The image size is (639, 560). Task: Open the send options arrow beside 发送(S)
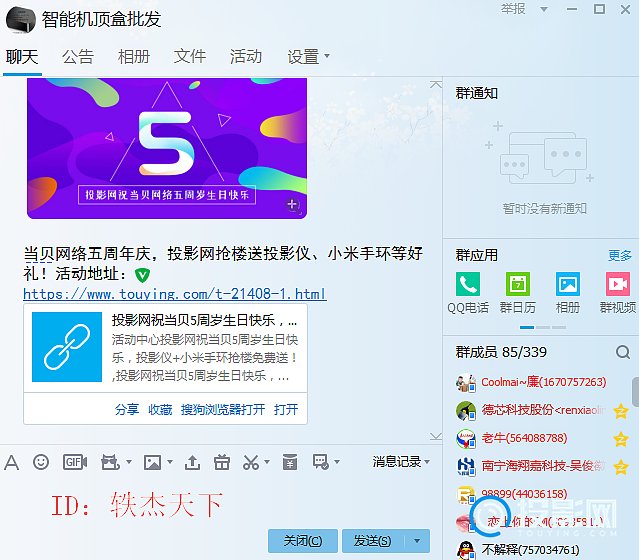point(417,541)
